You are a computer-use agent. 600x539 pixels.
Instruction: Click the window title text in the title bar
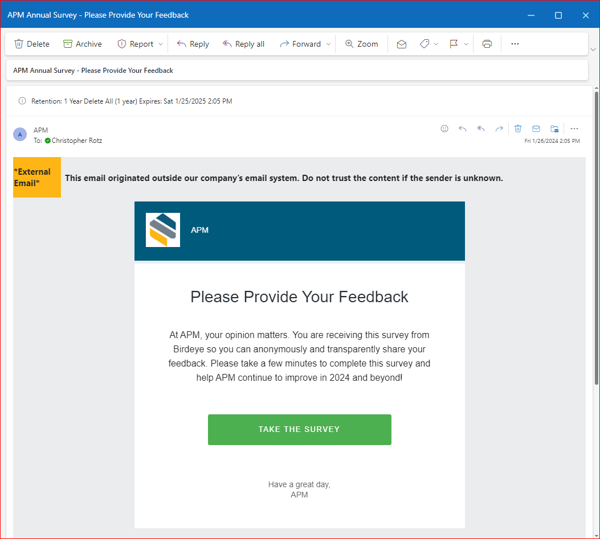click(x=98, y=15)
